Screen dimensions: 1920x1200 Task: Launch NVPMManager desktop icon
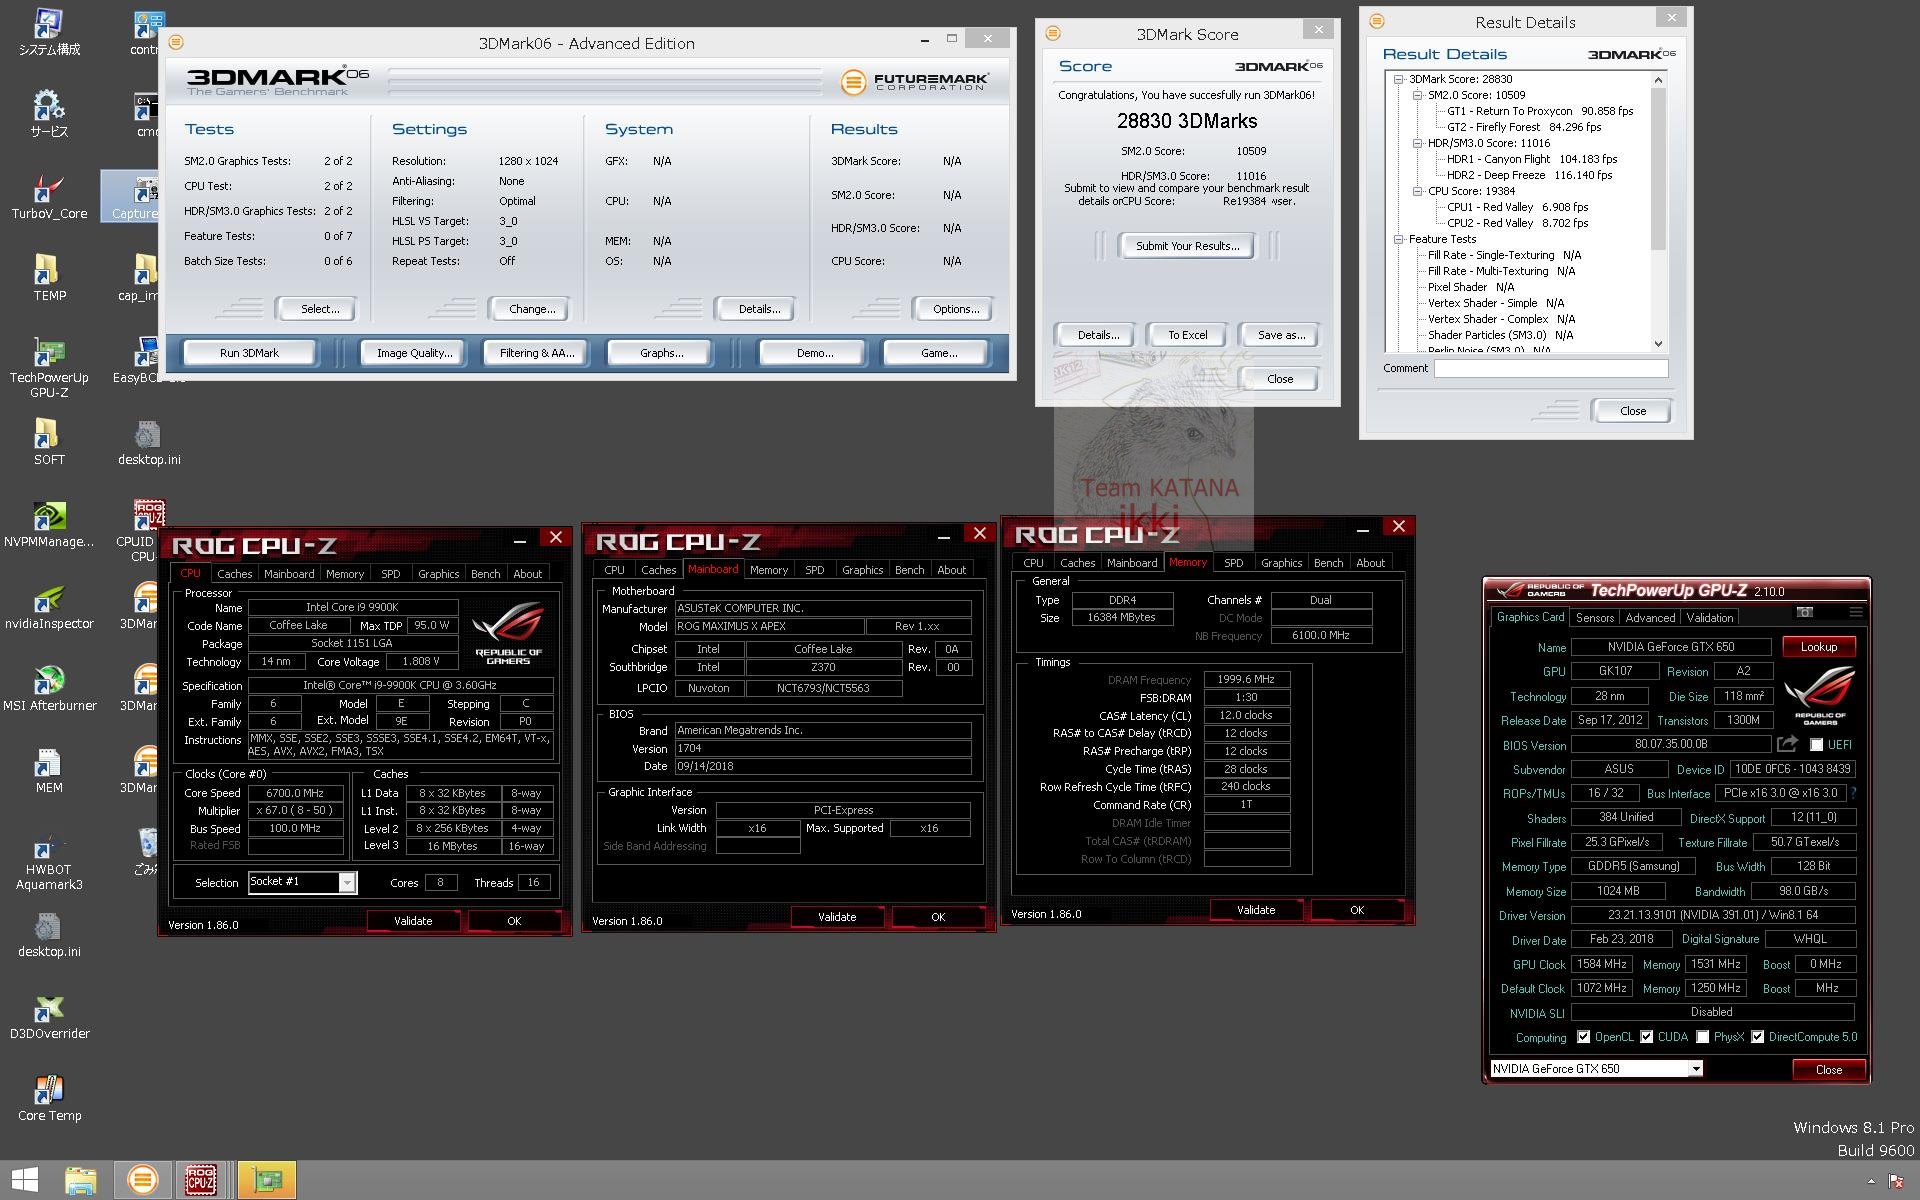49,524
